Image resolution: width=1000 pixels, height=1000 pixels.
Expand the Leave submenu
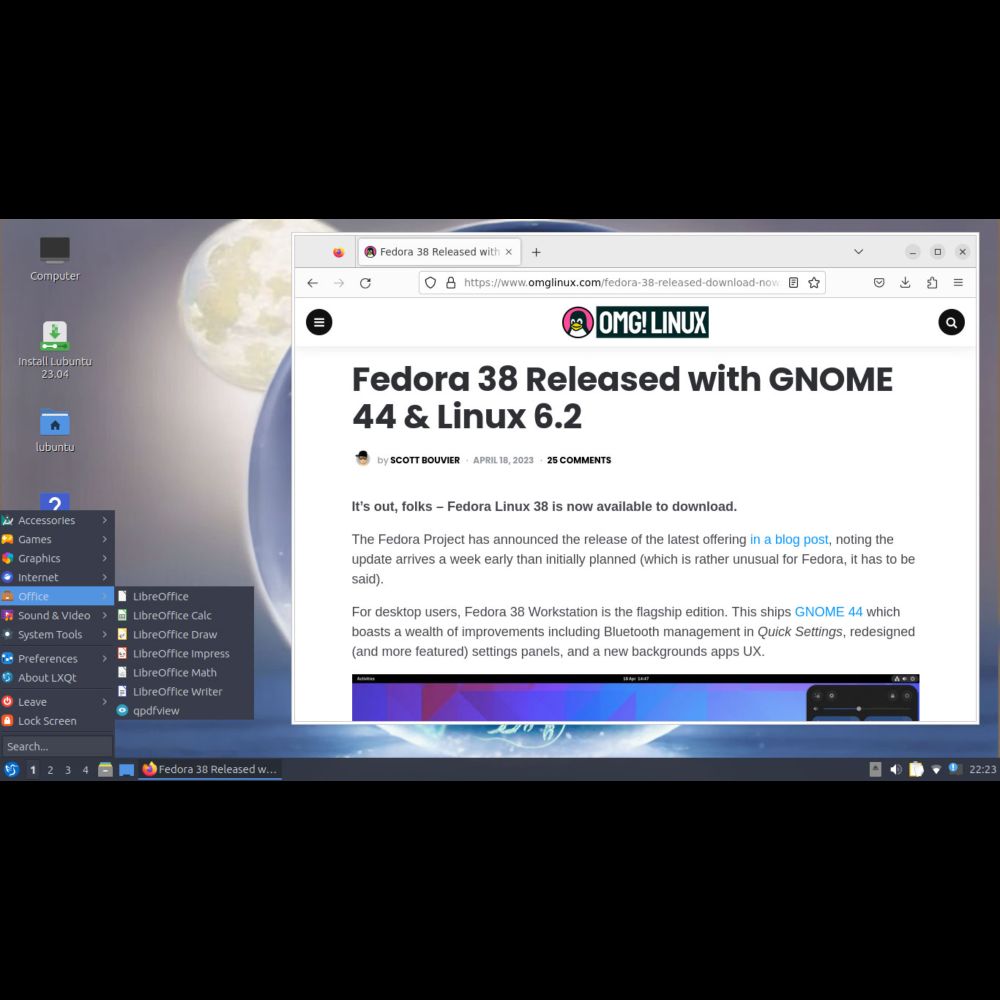pos(57,702)
